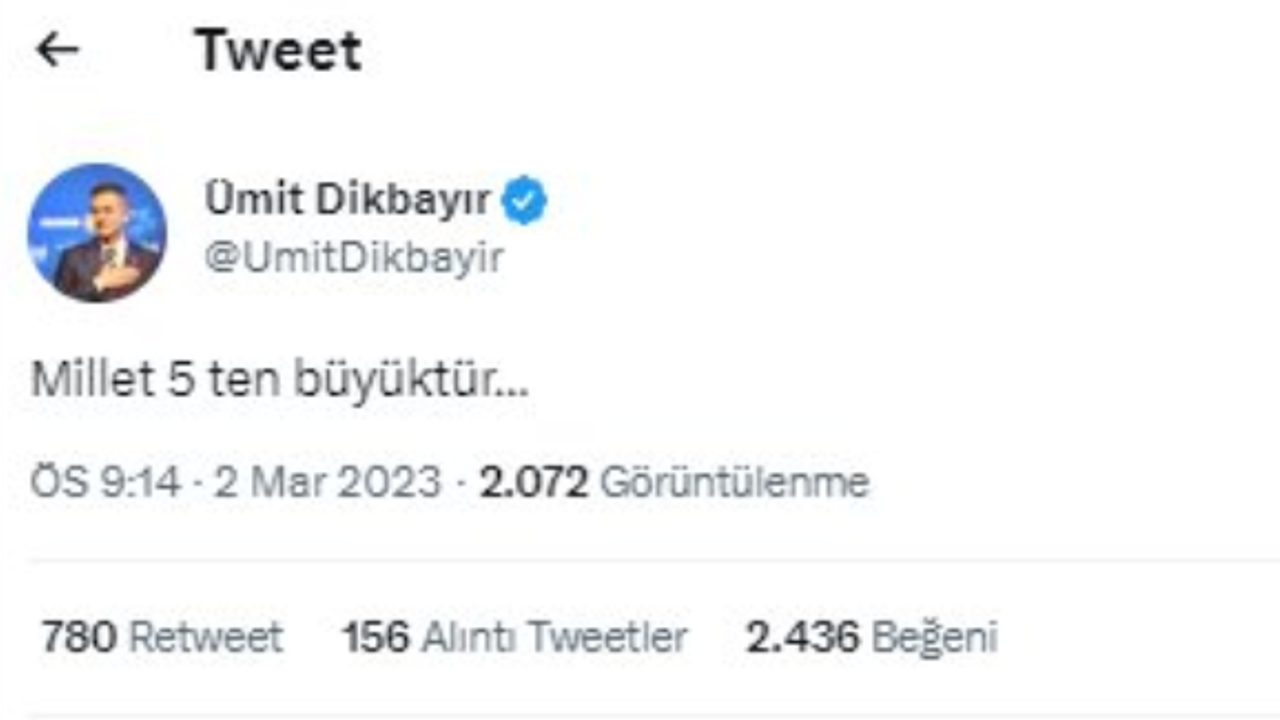Image resolution: width=1280 pixels, height=720 pixels.
Task: Click the ÖS 9:14 timestamp
Action: [x=106, y=483]
